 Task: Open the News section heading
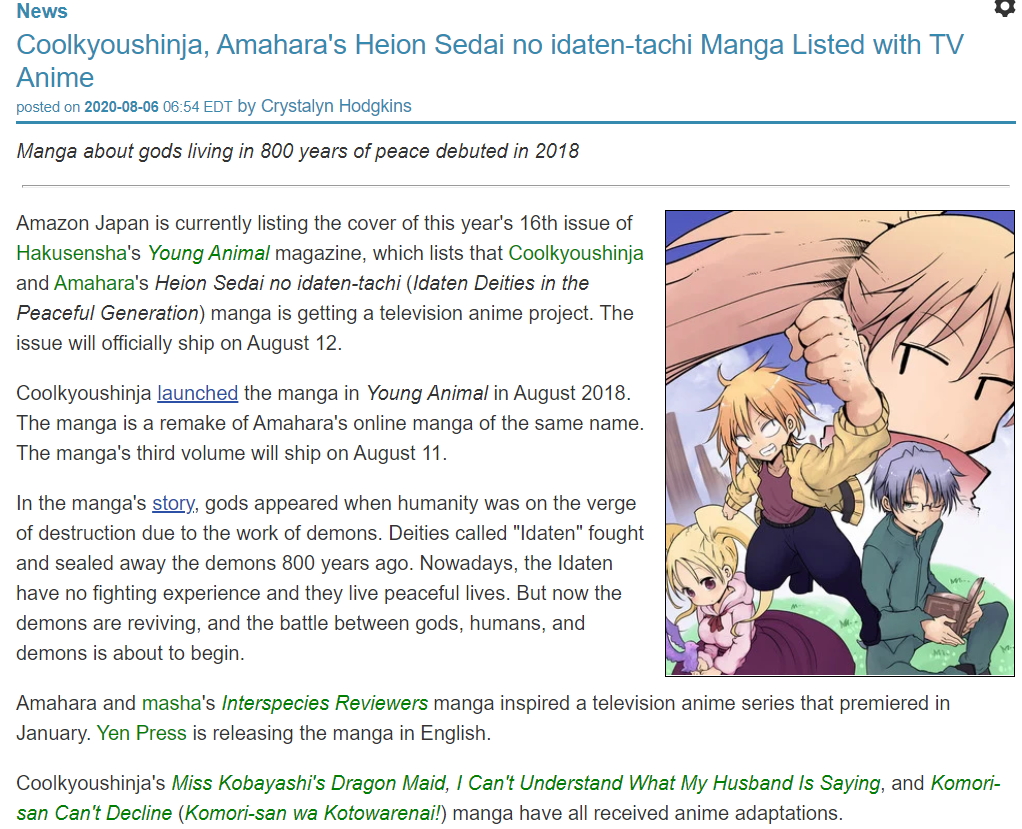(42, 11)
